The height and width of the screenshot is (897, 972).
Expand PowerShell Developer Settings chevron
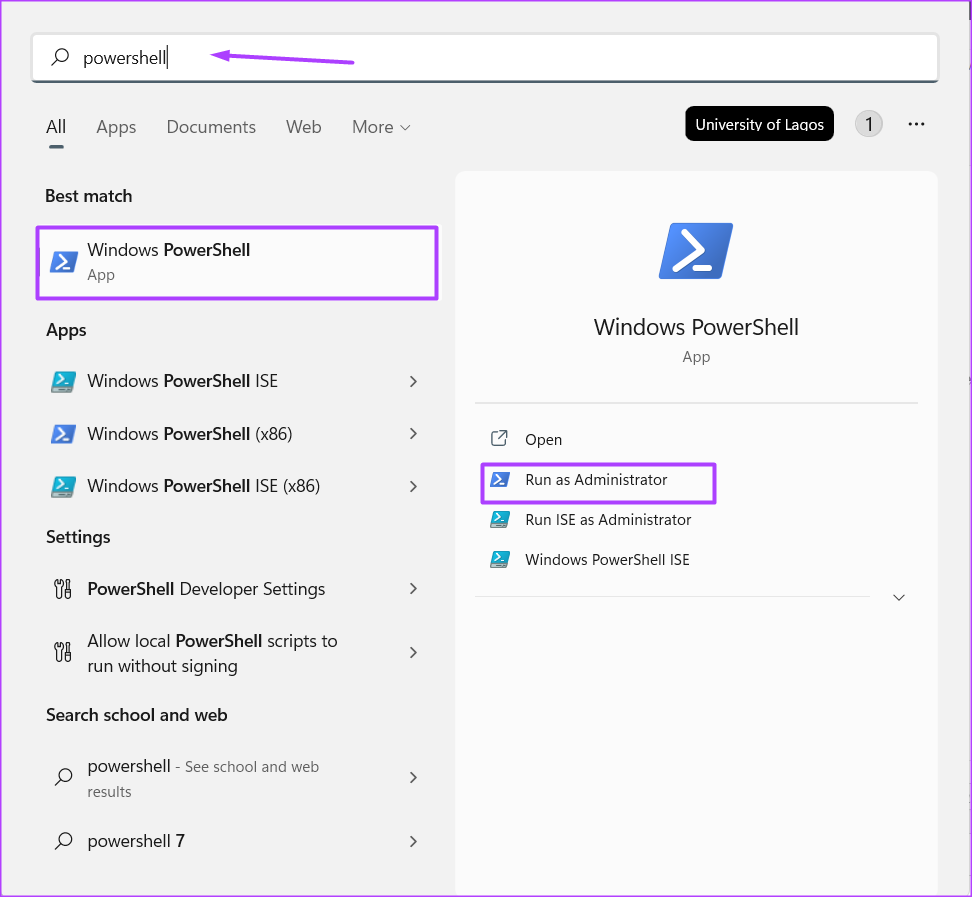[413, 588]
